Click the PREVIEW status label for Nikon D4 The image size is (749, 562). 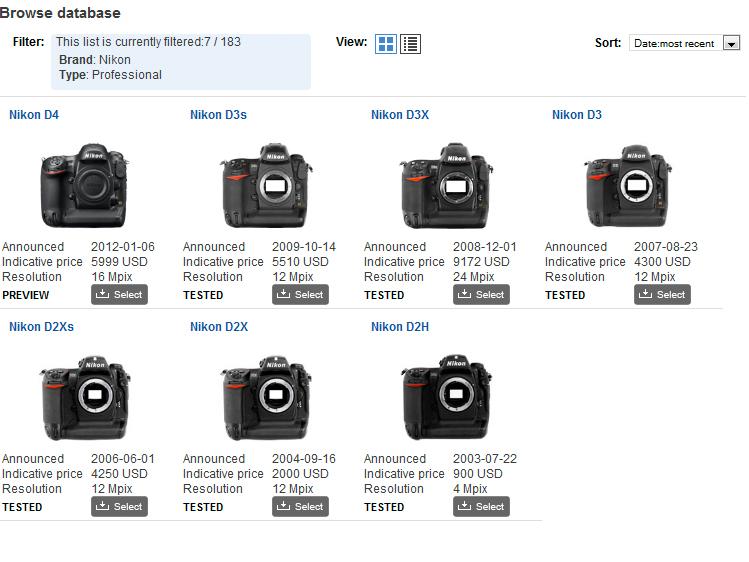[26, 295]
